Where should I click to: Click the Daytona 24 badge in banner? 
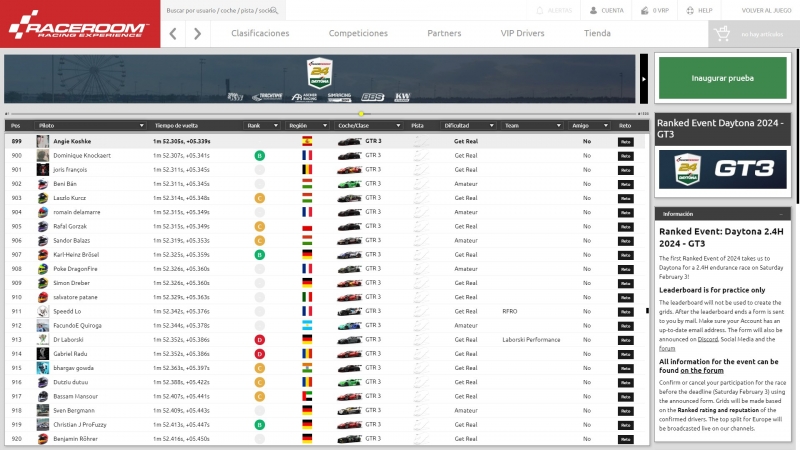320,73
